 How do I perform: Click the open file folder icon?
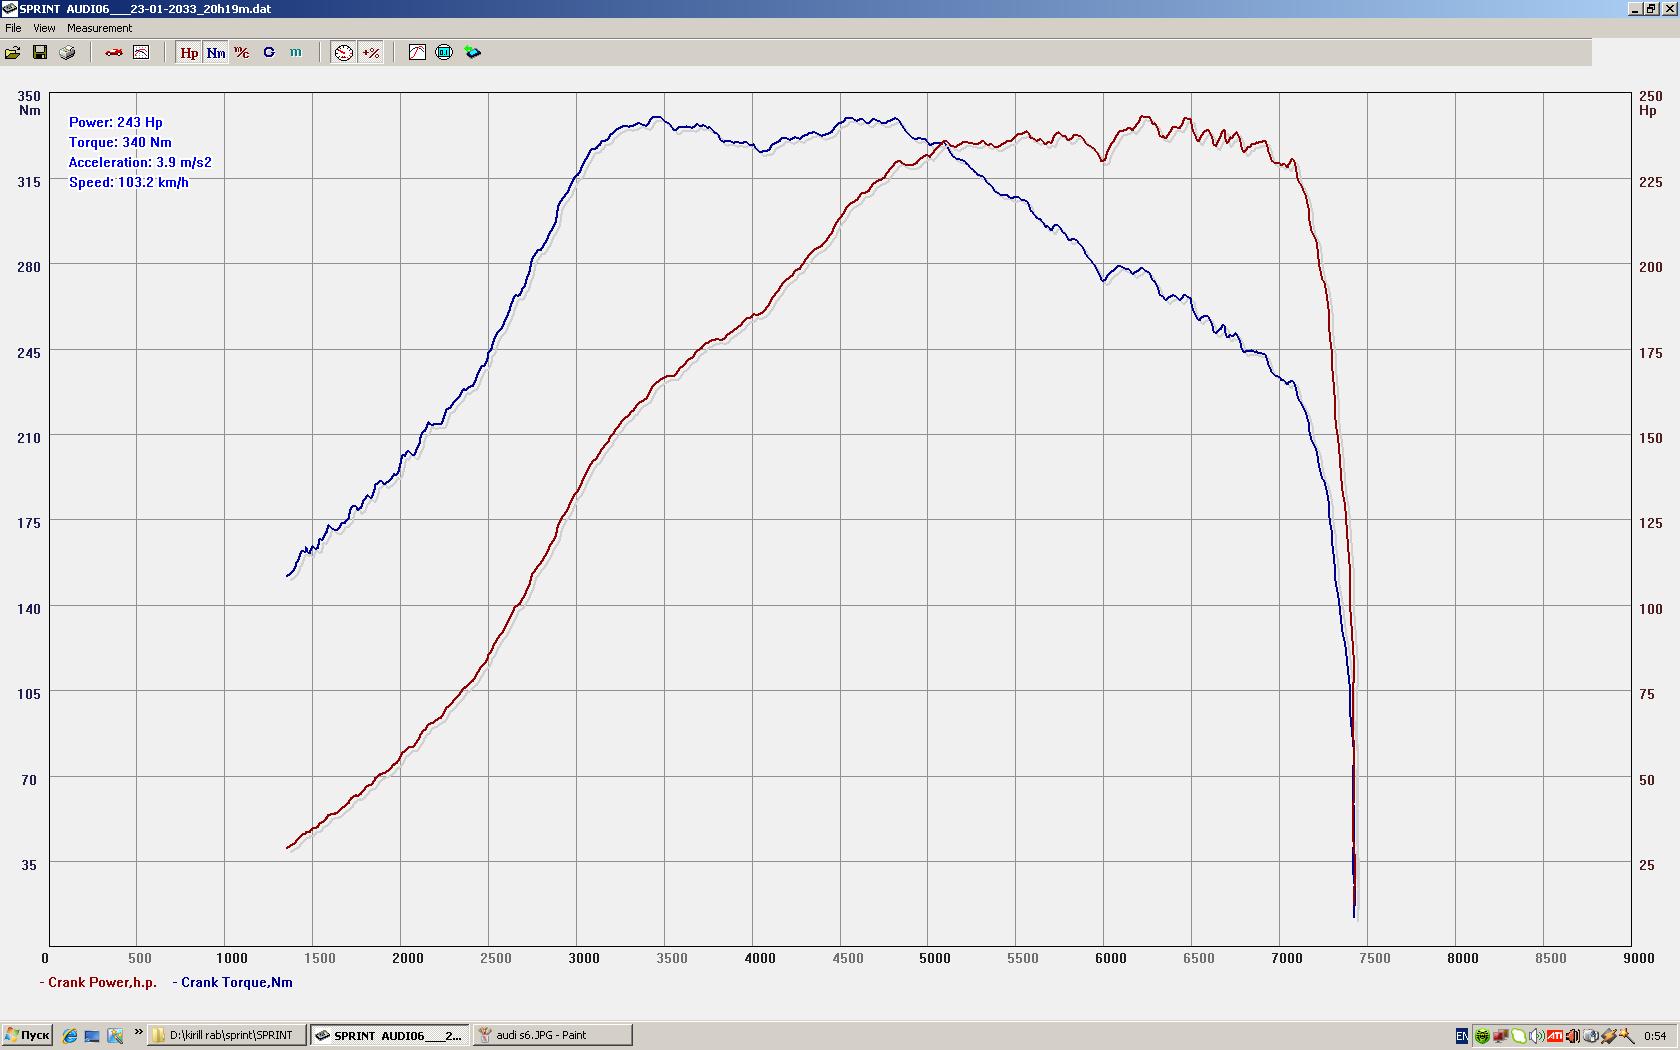(13, 52)
